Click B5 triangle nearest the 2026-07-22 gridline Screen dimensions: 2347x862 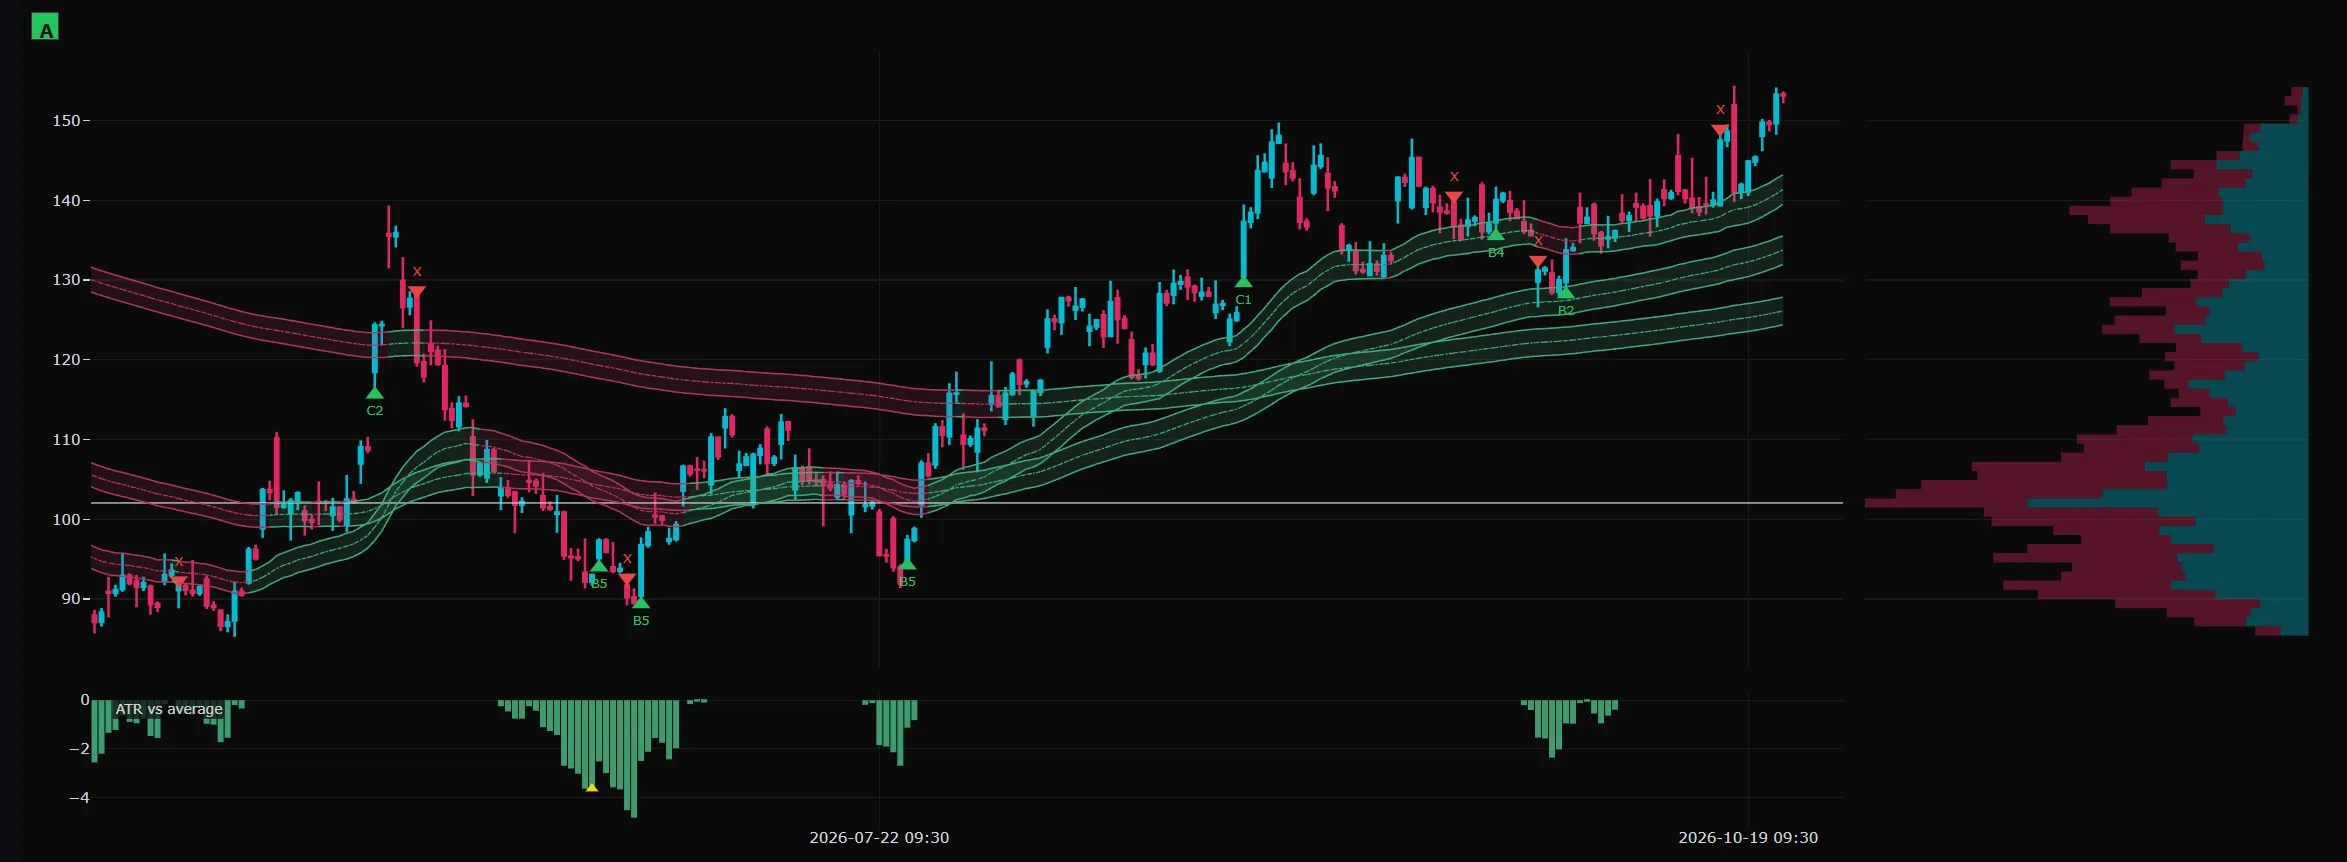[907, 564]
